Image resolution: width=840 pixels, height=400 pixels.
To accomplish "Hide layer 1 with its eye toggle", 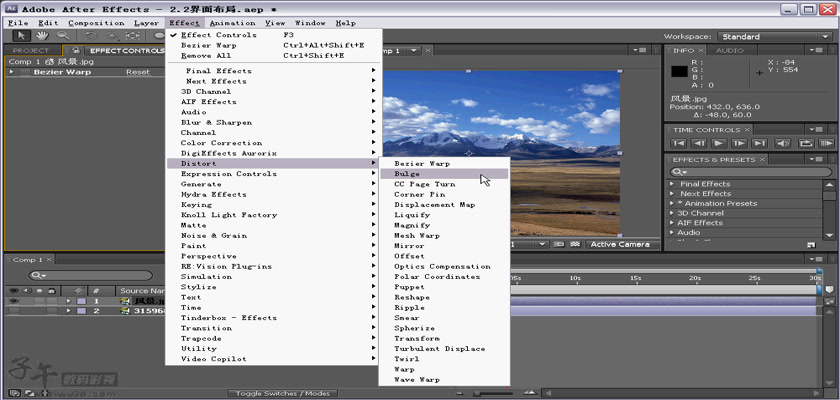I will (x=14, y=301).
